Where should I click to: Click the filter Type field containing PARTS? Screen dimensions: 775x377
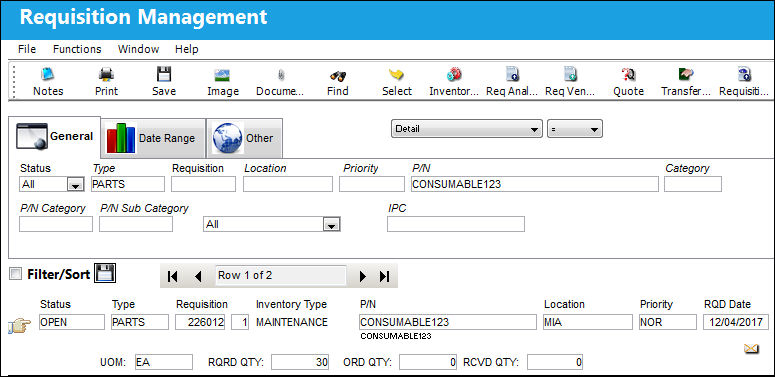[128, 184]
